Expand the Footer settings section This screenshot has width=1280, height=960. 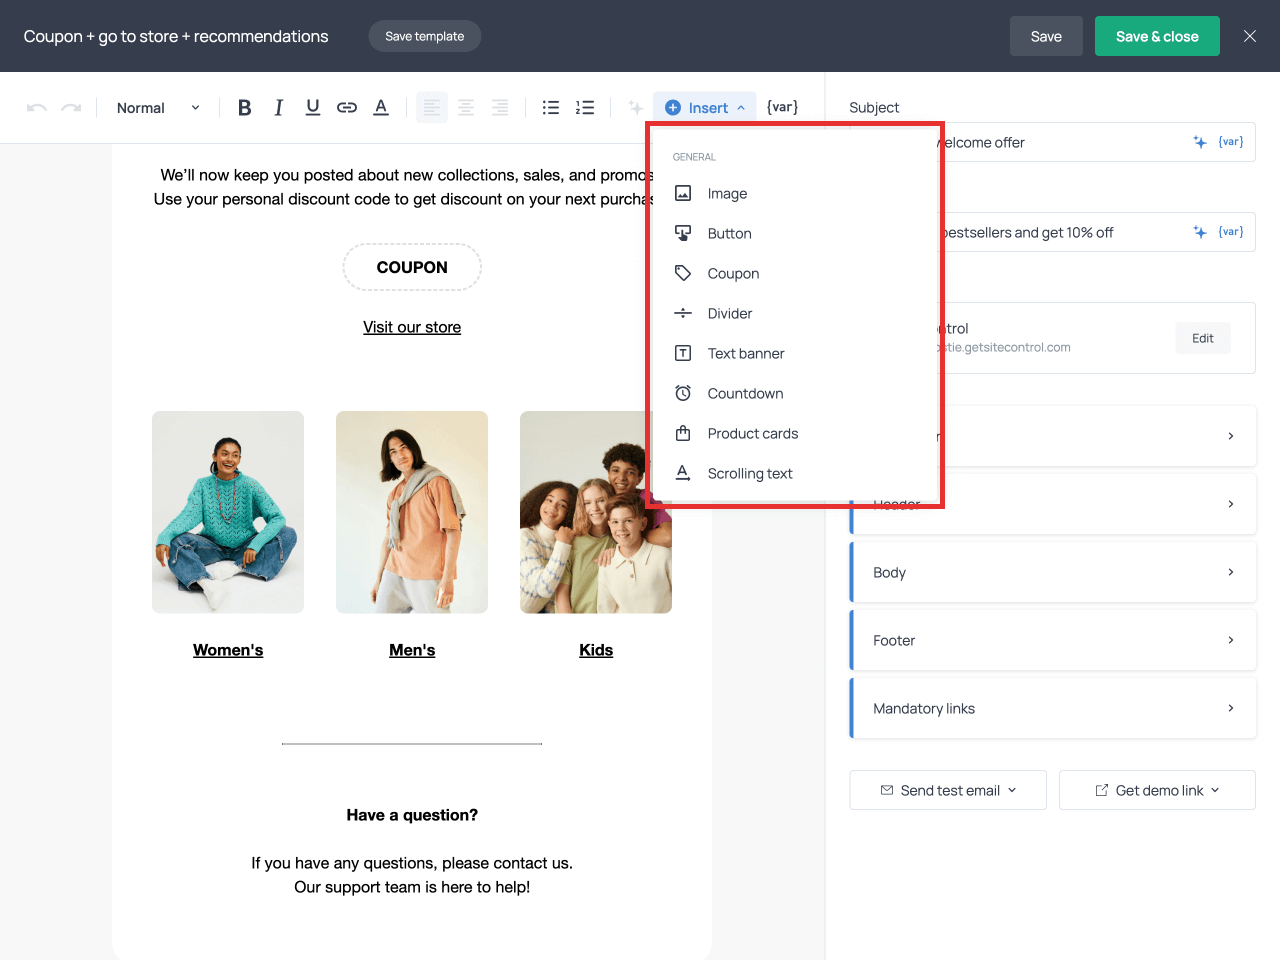coord(1053,640)
